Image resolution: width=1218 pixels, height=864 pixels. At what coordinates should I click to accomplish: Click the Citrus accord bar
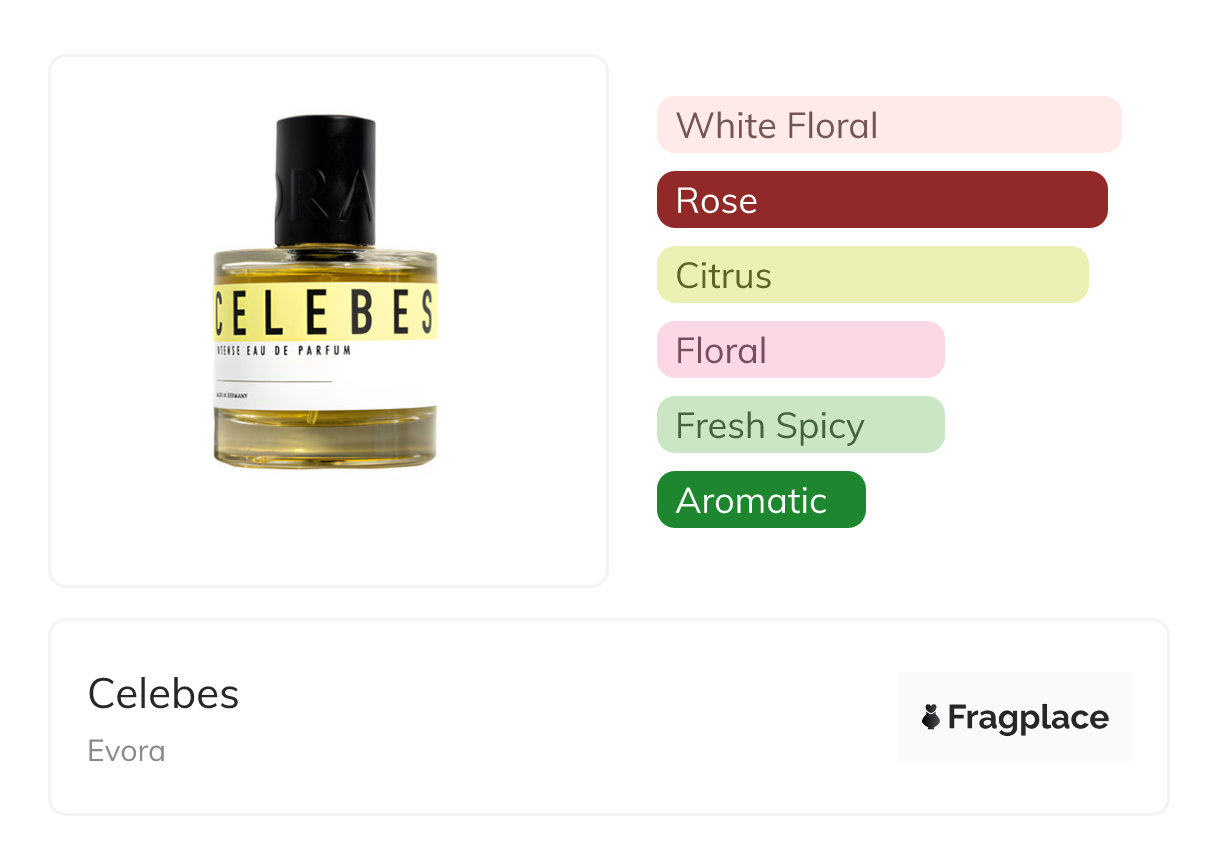872,275
